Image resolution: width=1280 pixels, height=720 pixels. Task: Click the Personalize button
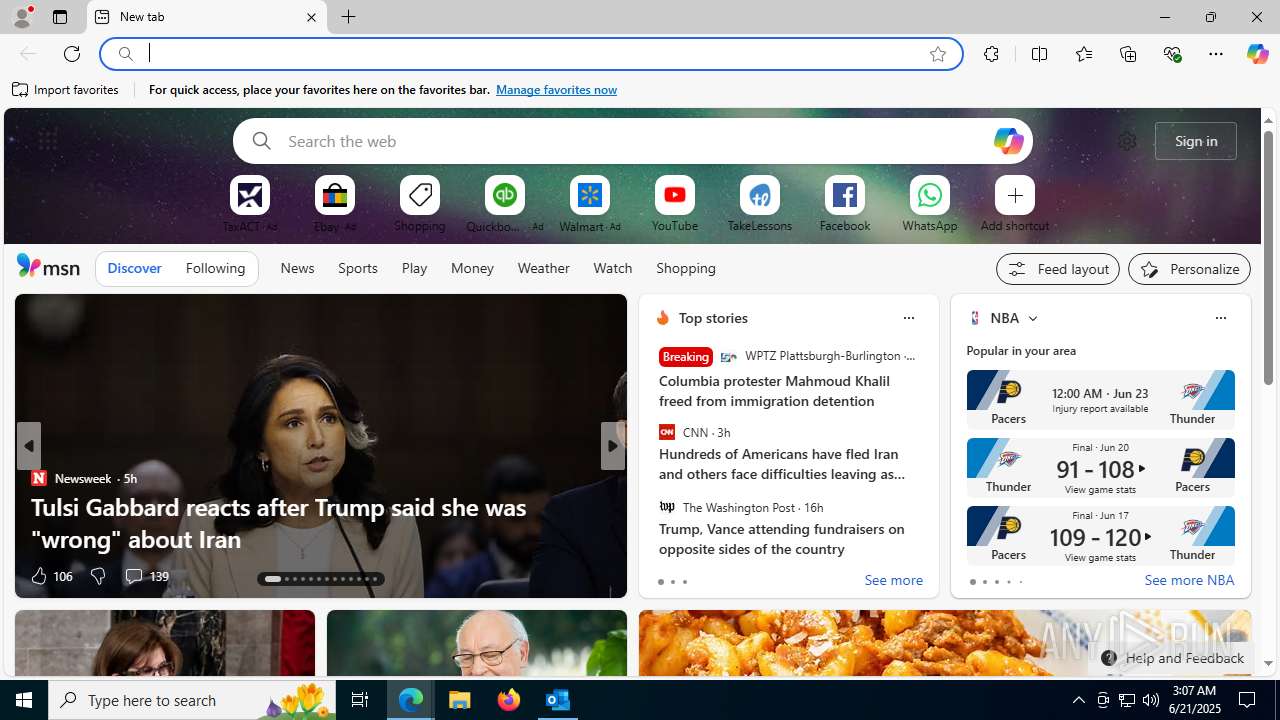[1189, 269]
